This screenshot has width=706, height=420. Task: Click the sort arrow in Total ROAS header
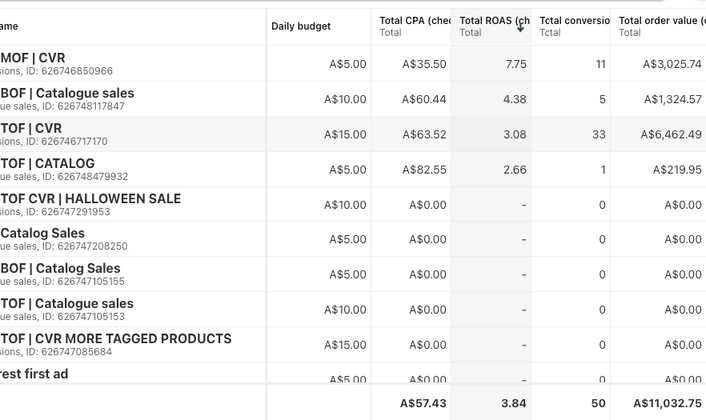click(520, 27)
